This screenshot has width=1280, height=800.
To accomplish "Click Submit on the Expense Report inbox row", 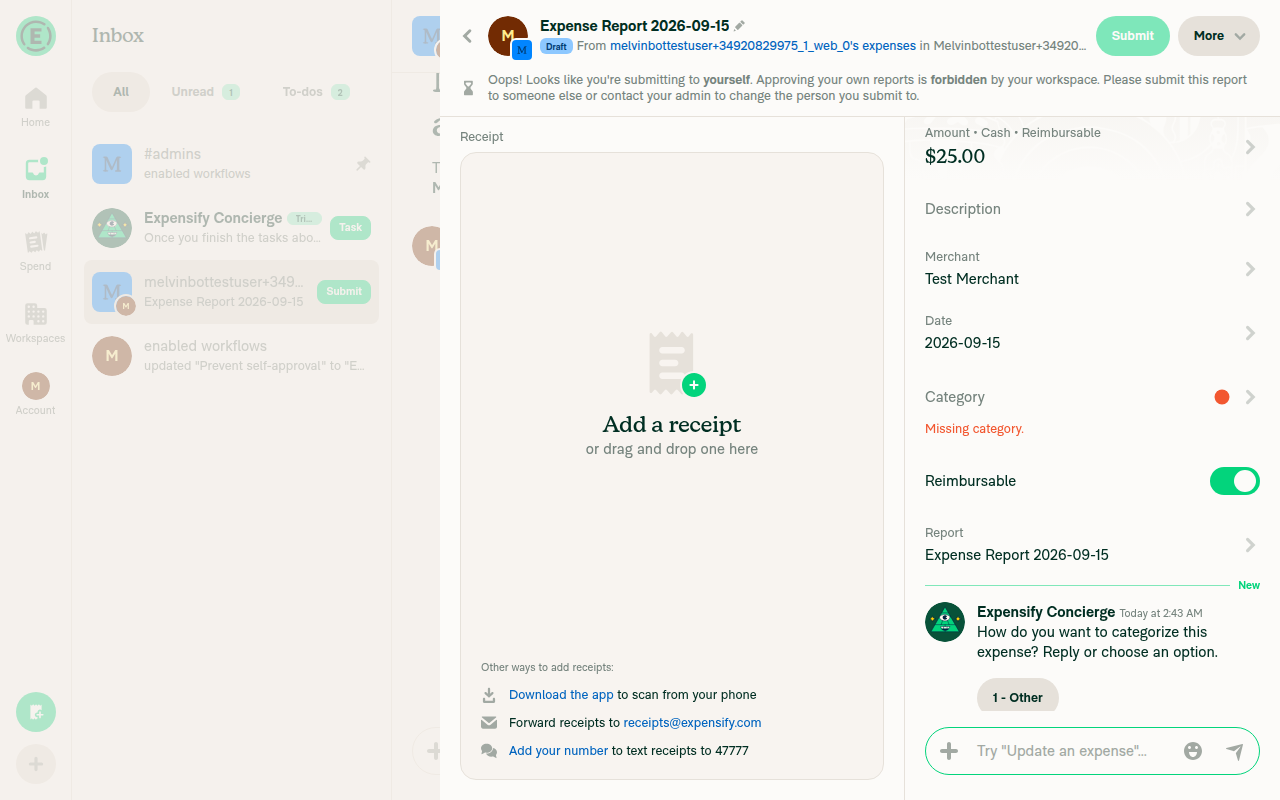I will 344,292.
